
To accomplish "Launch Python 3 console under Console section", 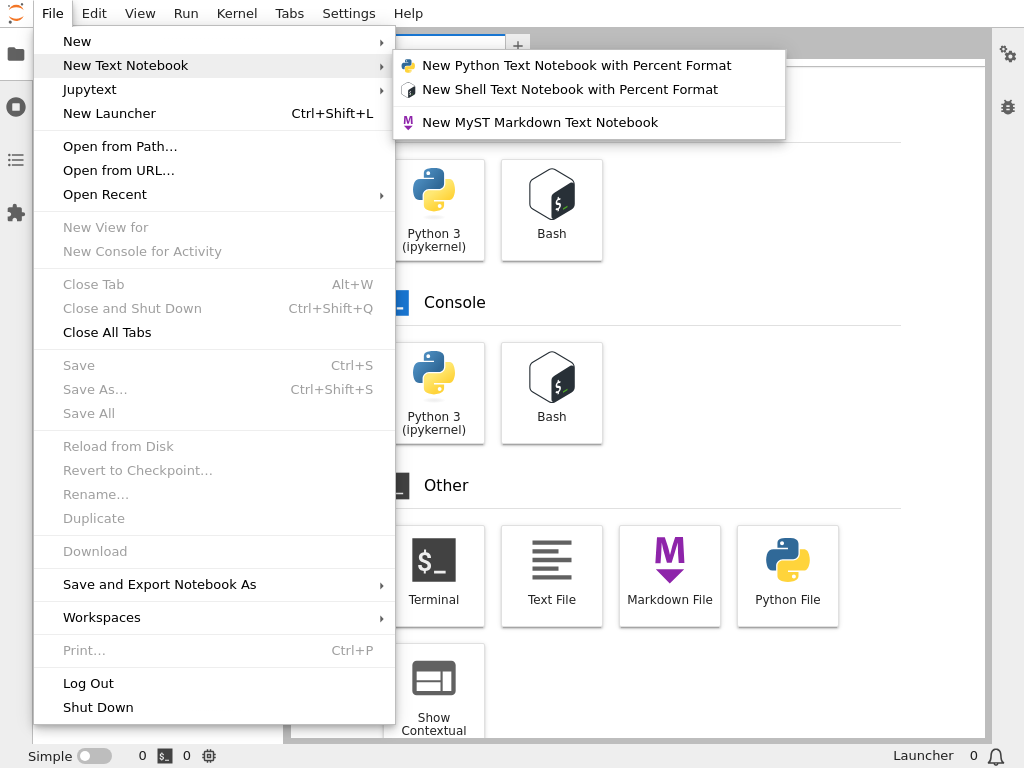I will [434, 393].
